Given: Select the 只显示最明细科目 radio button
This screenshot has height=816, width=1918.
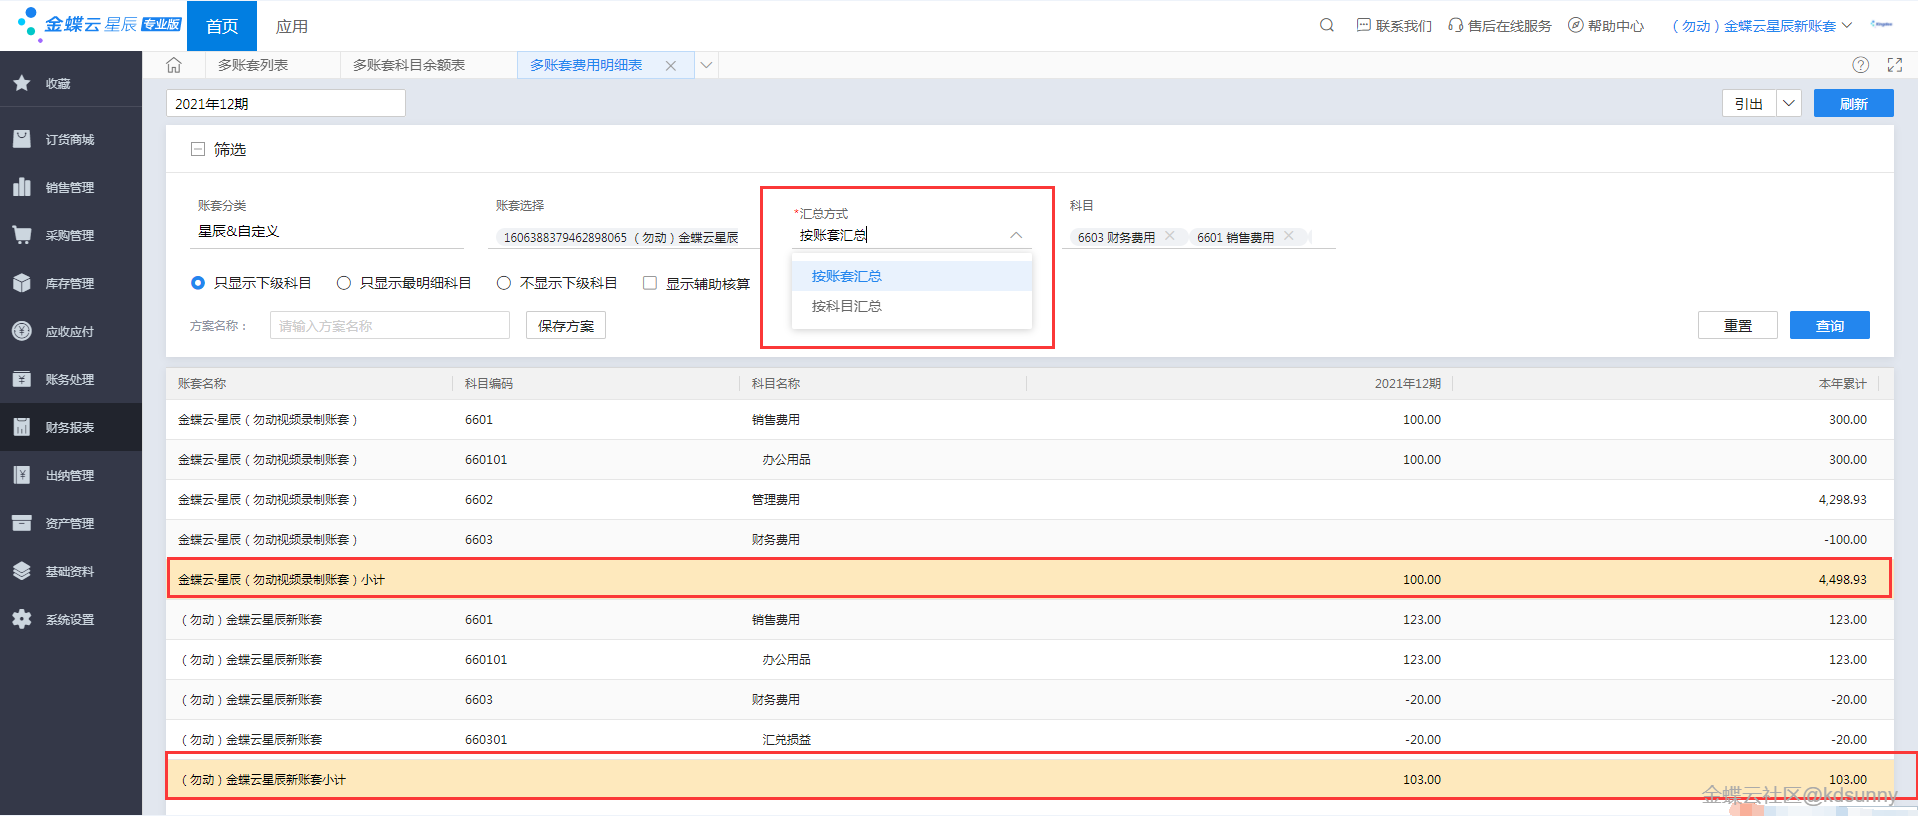Looking at the screenshot, I should (x=344, y=283).
